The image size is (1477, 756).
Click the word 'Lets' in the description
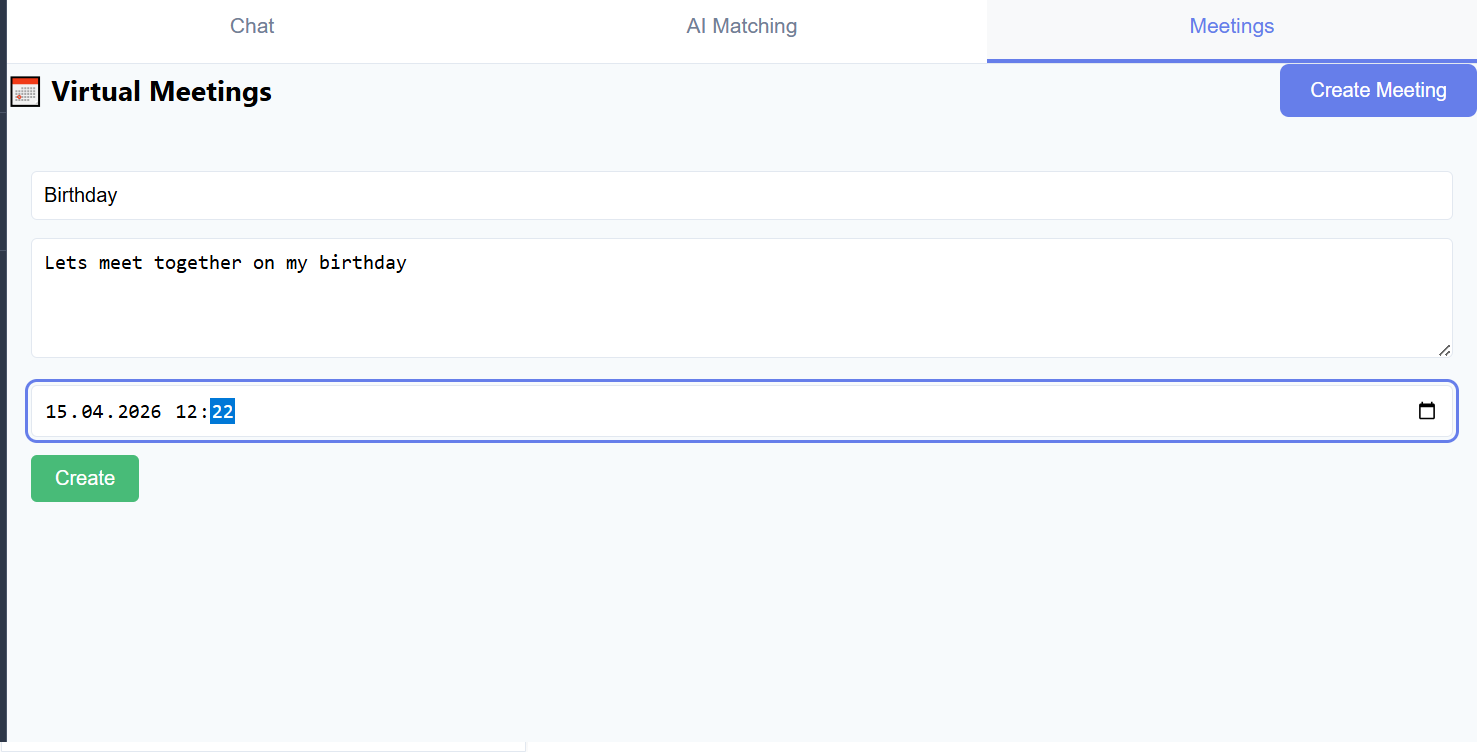click(x=66, y=263)
